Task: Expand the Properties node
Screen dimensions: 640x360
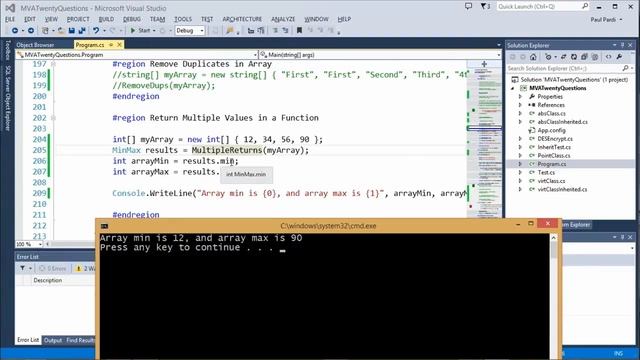Action: [x=520, y=97]
